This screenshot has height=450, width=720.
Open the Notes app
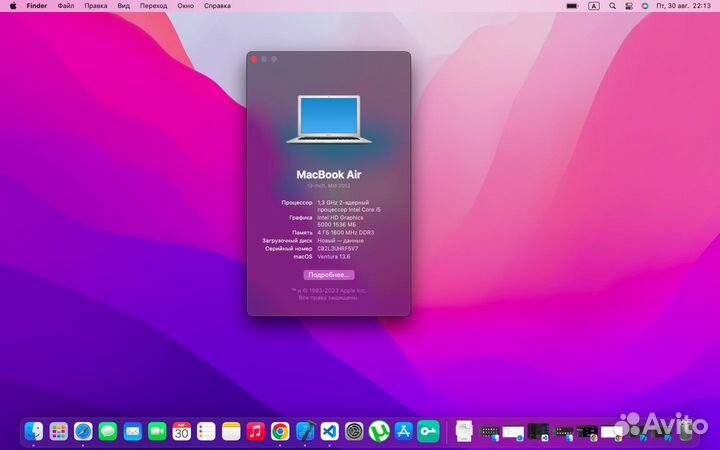[x=231, y=432]
